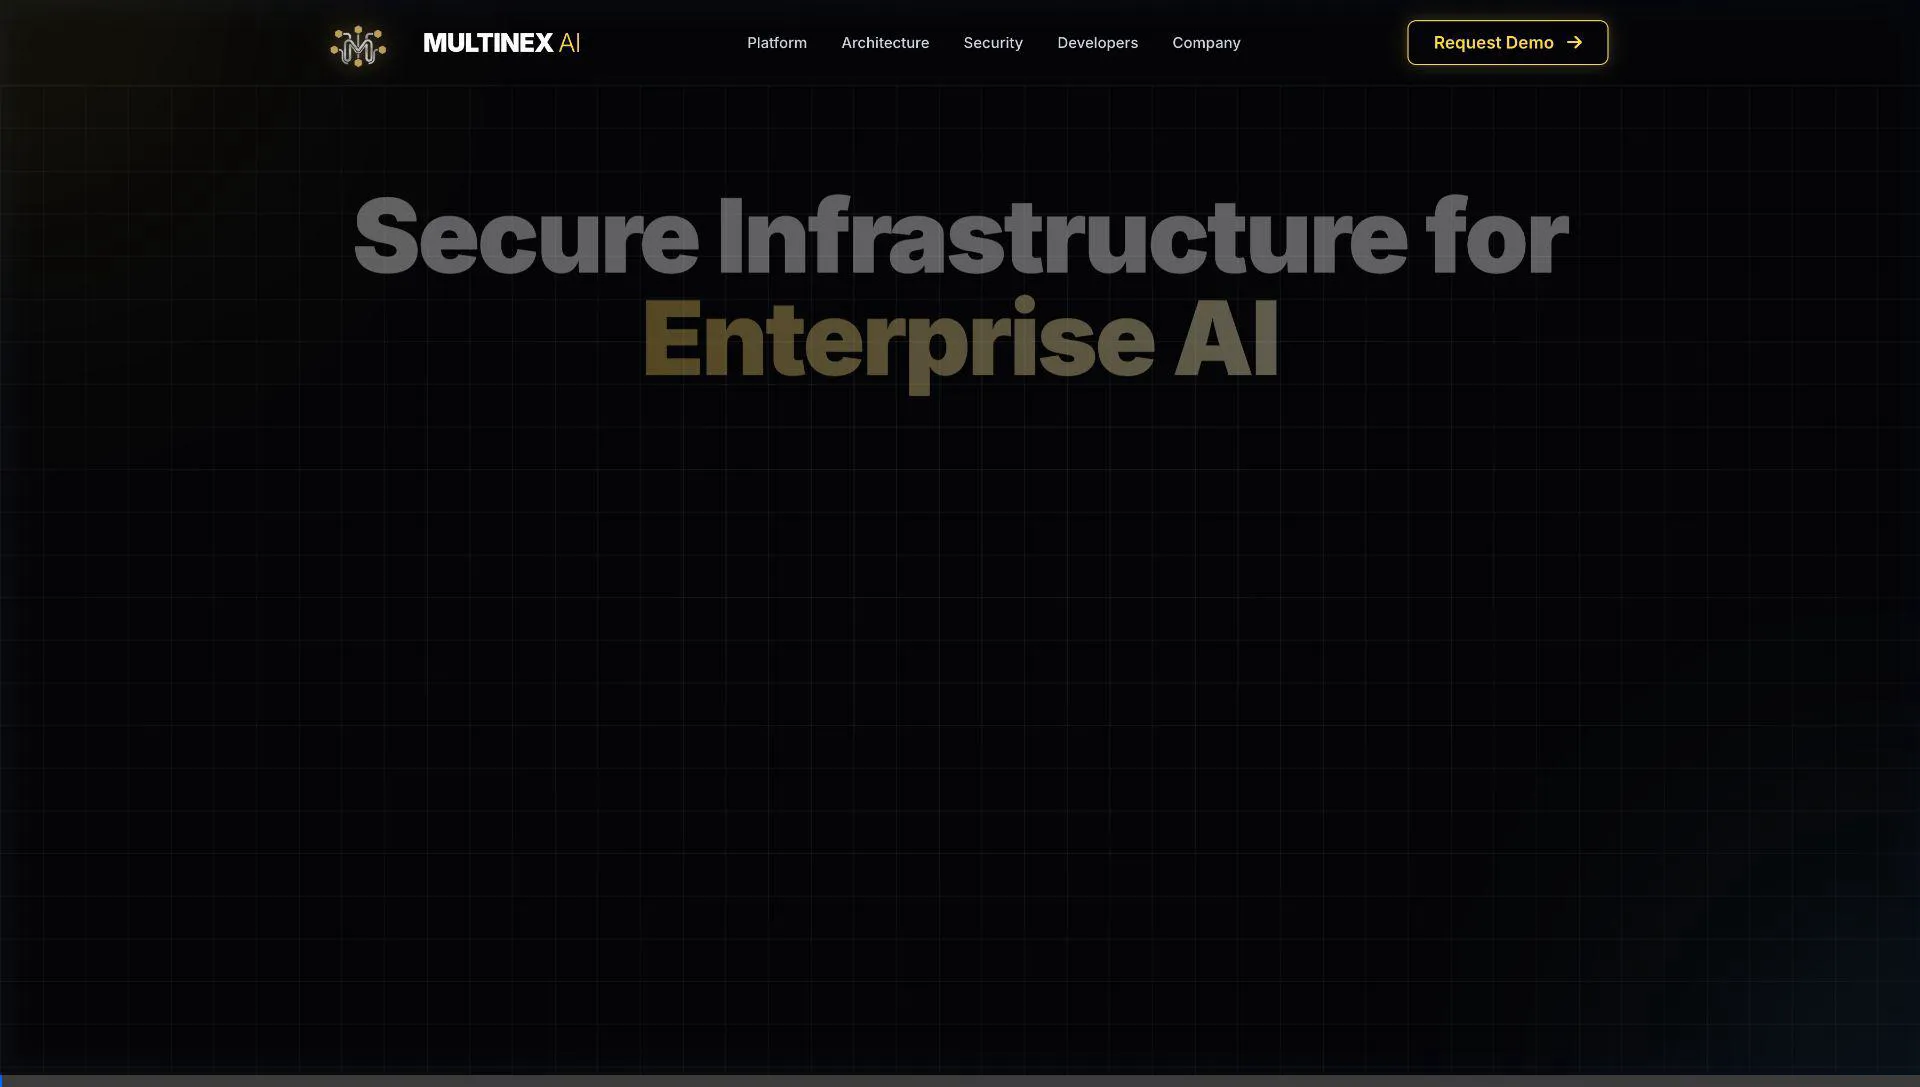Open the Platform menu item
Screen dimensions: 1920x1087
(776, 42)
